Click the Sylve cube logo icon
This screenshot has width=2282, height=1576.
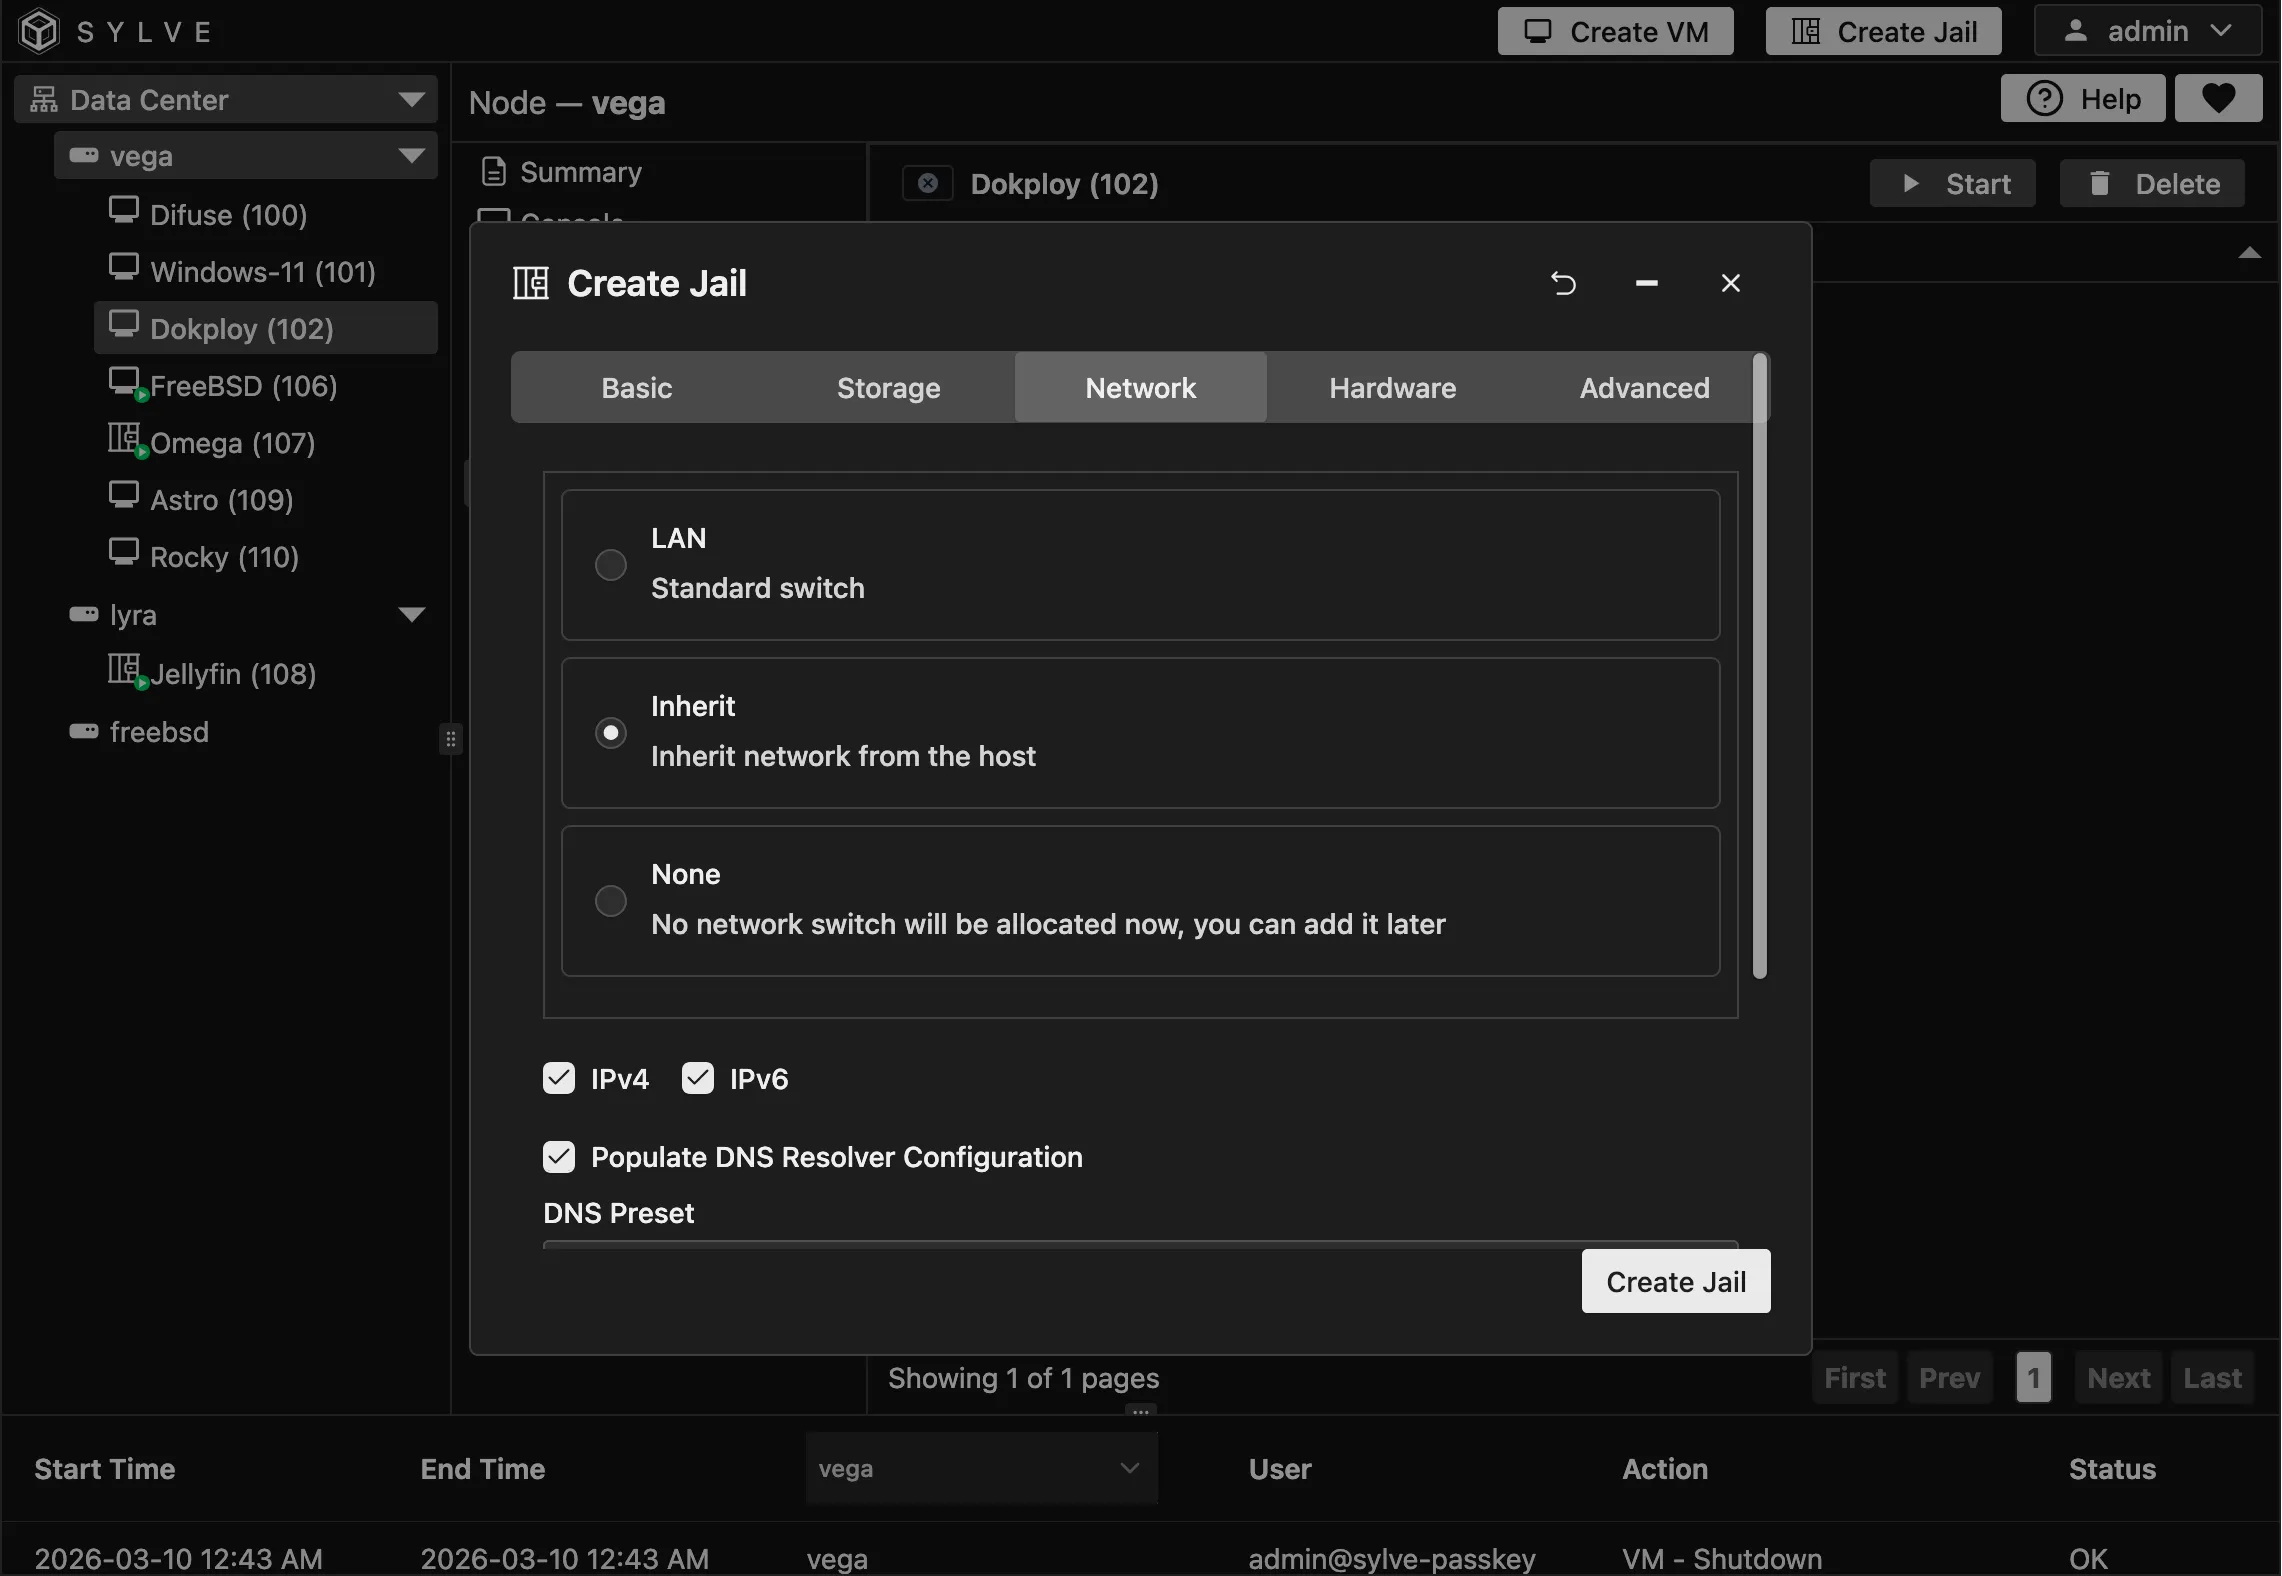click(x=40, y=31)
